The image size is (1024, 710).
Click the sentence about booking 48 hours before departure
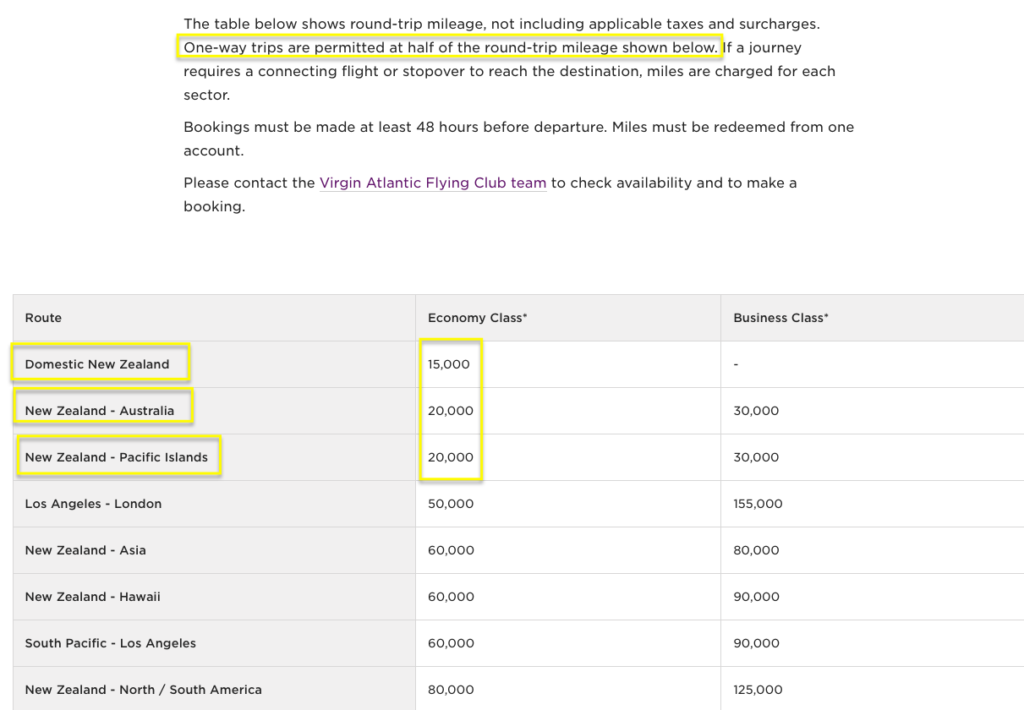click(x=395, y=127)
